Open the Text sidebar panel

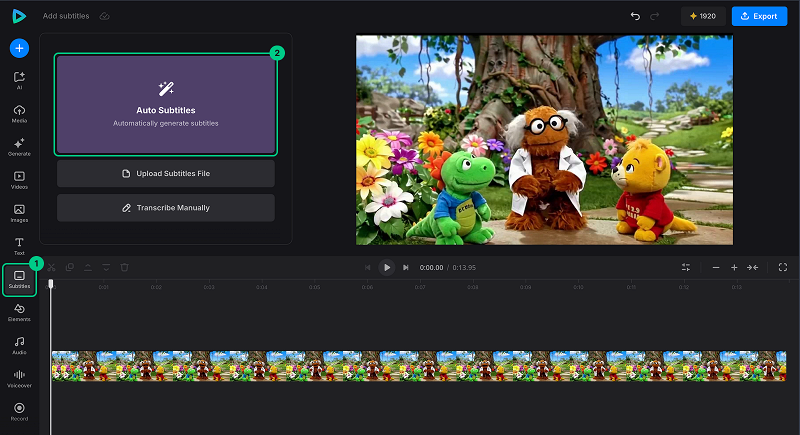coord(19,246)
